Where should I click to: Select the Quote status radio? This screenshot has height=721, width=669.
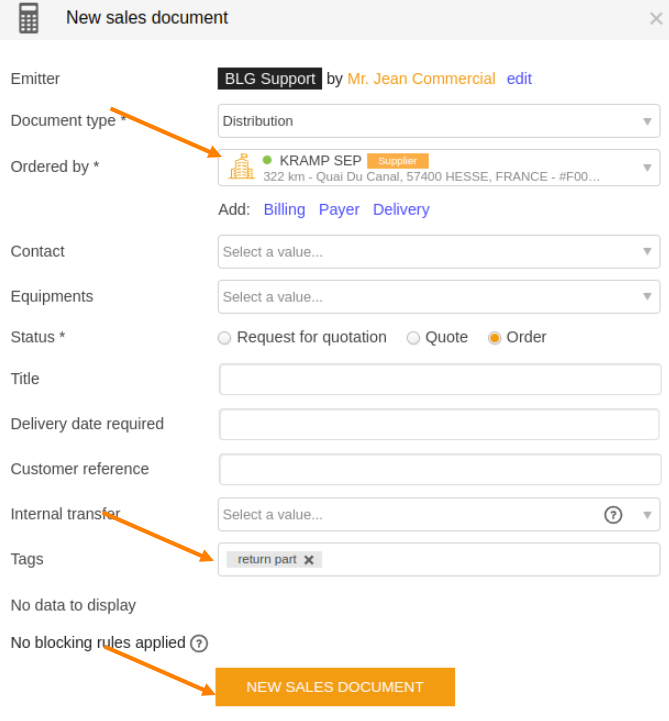pos(413,338)
